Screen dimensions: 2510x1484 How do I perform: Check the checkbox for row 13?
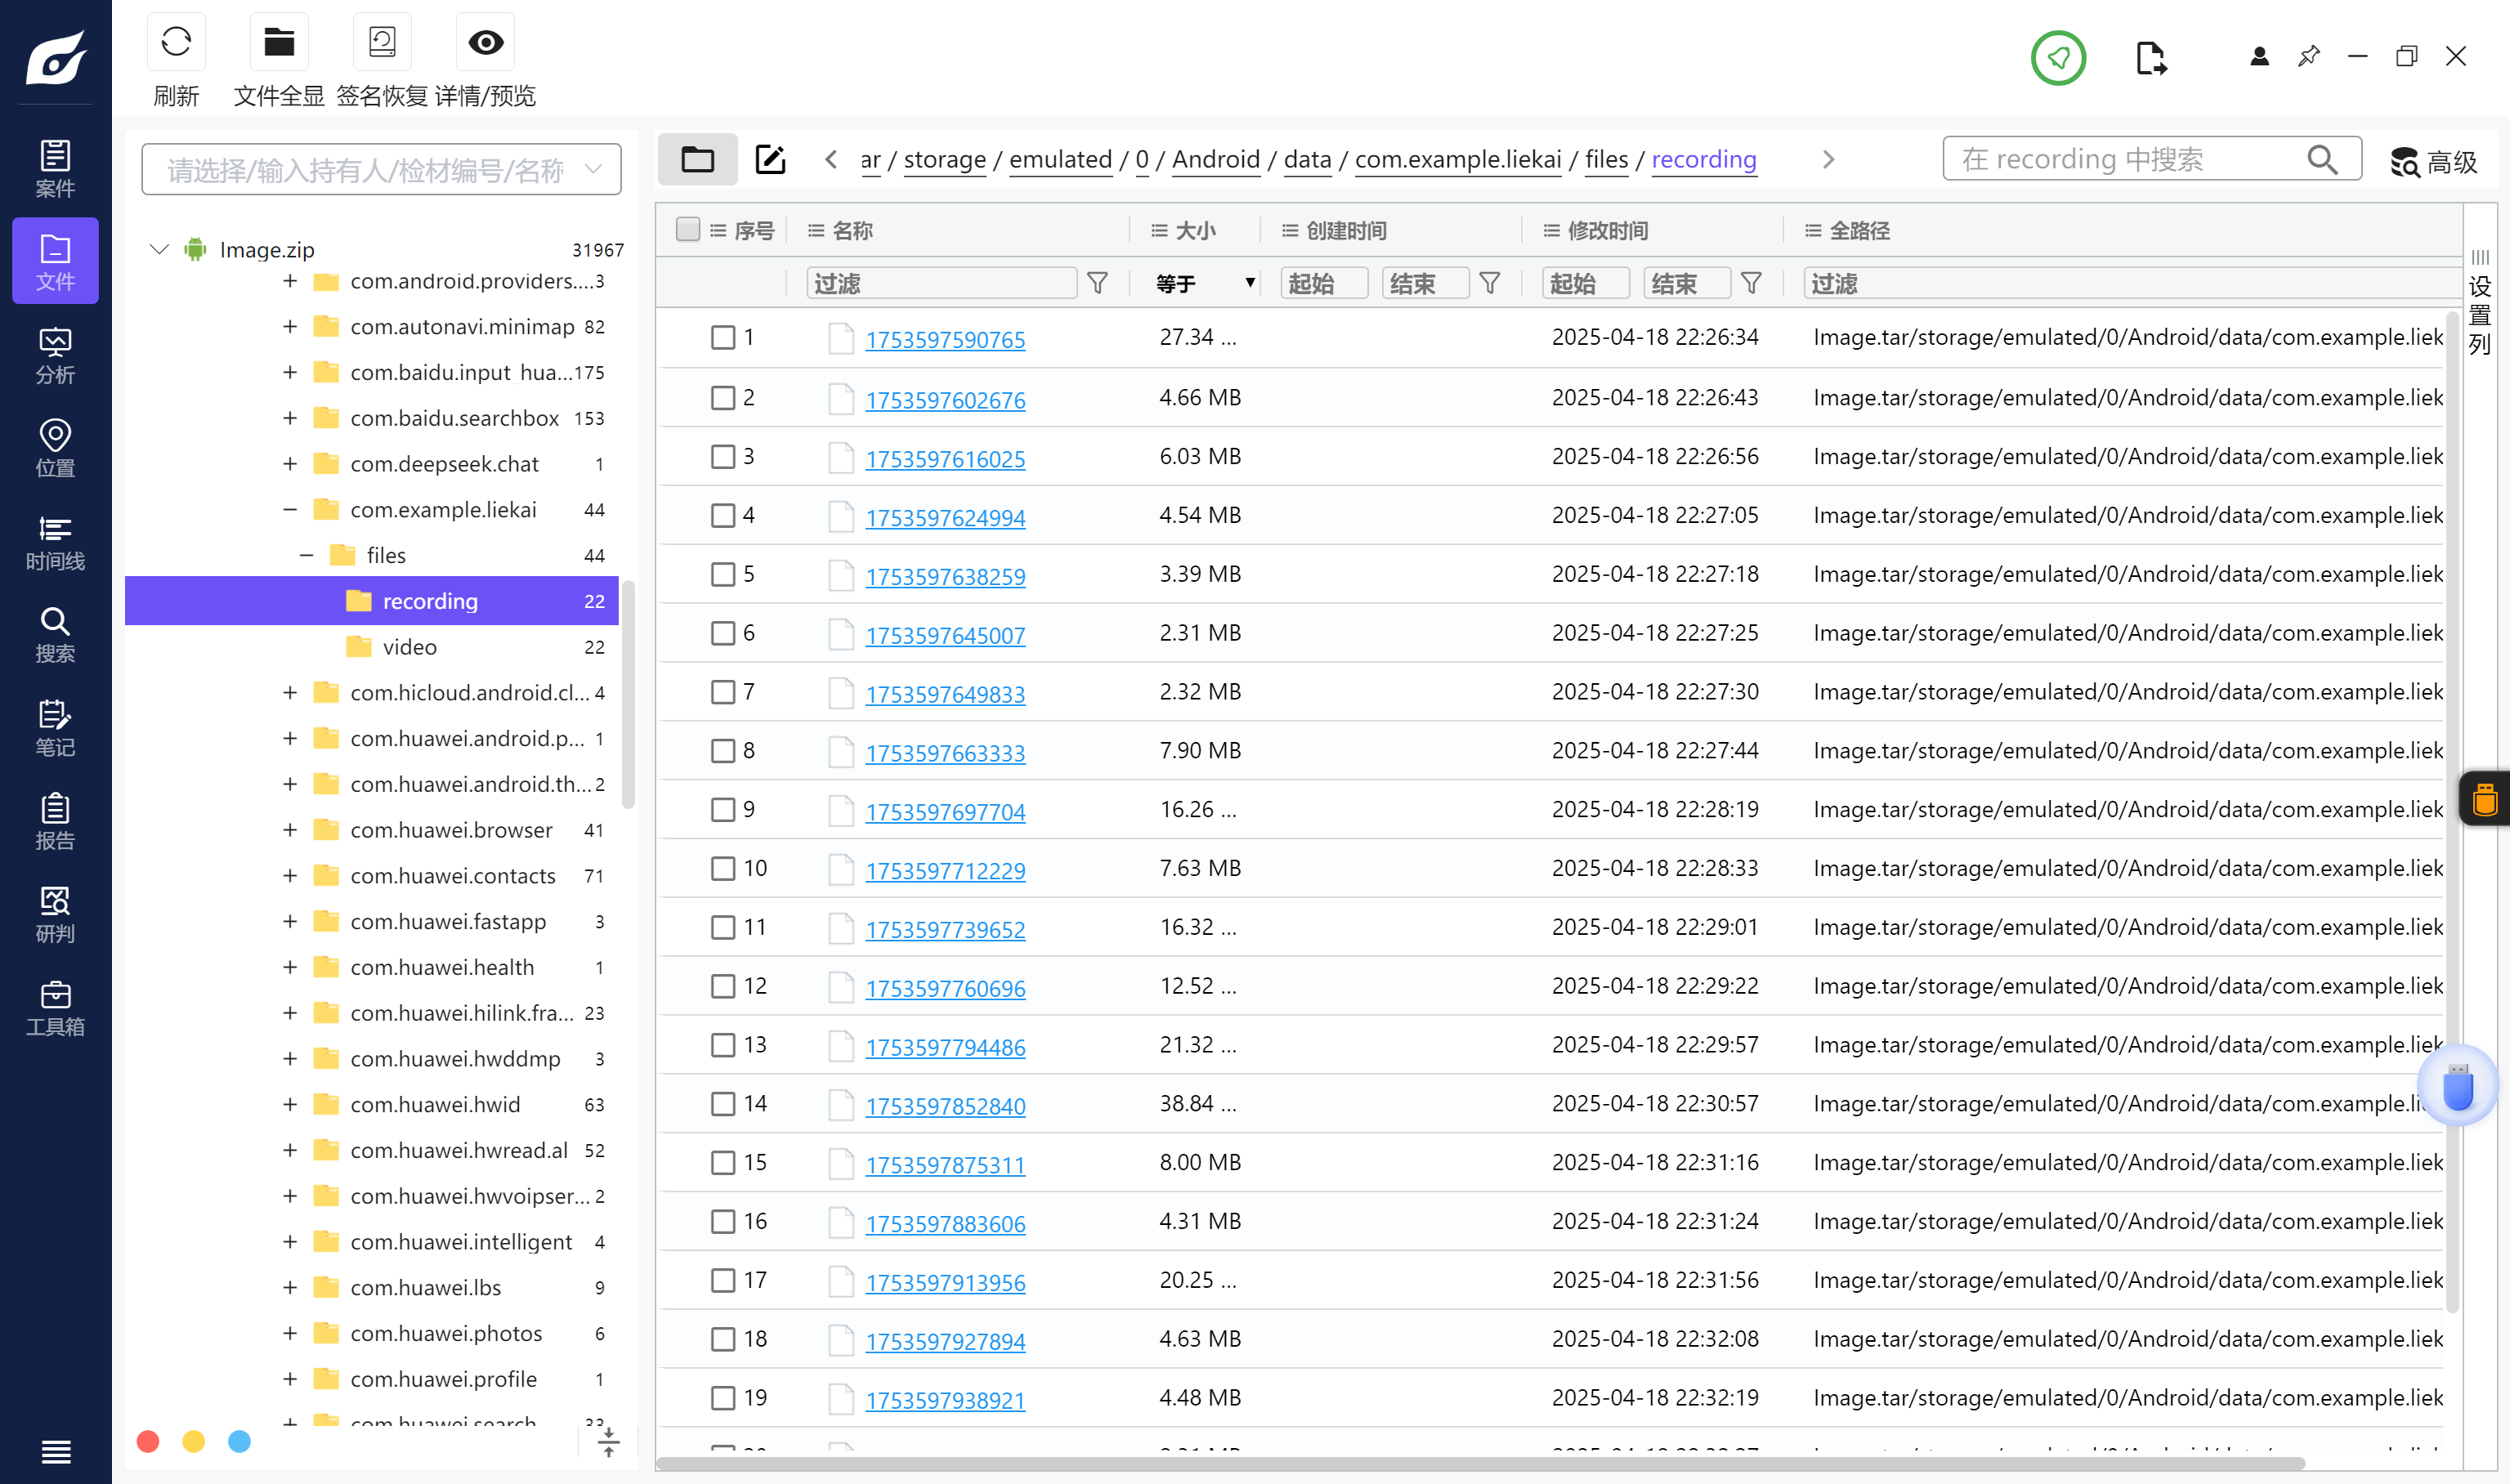(x=723, y=1045)
